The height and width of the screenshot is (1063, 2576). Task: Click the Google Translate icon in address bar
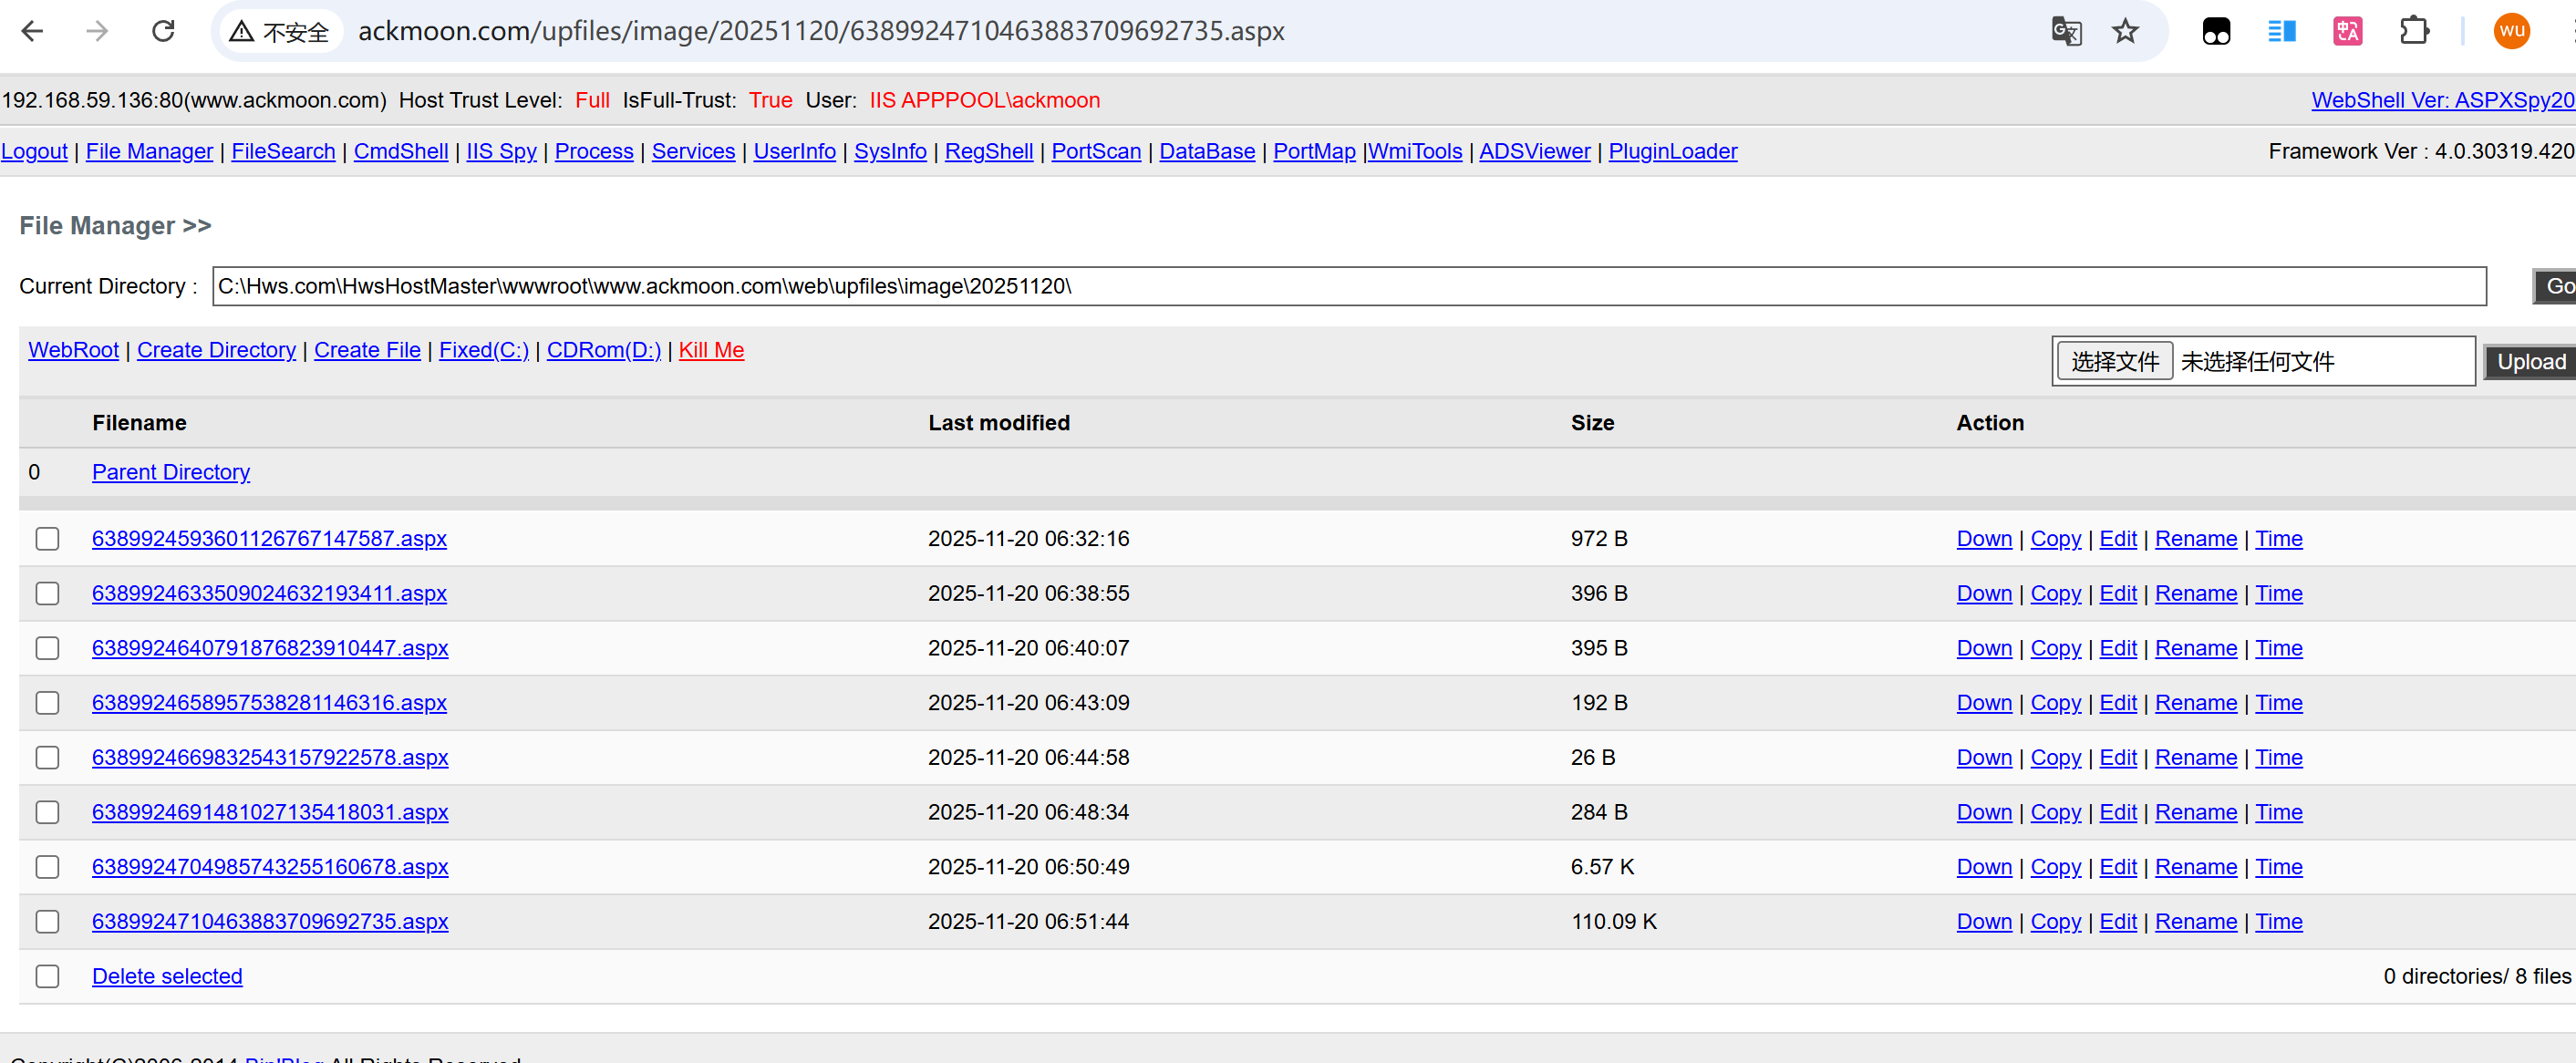pos(2065,31)
